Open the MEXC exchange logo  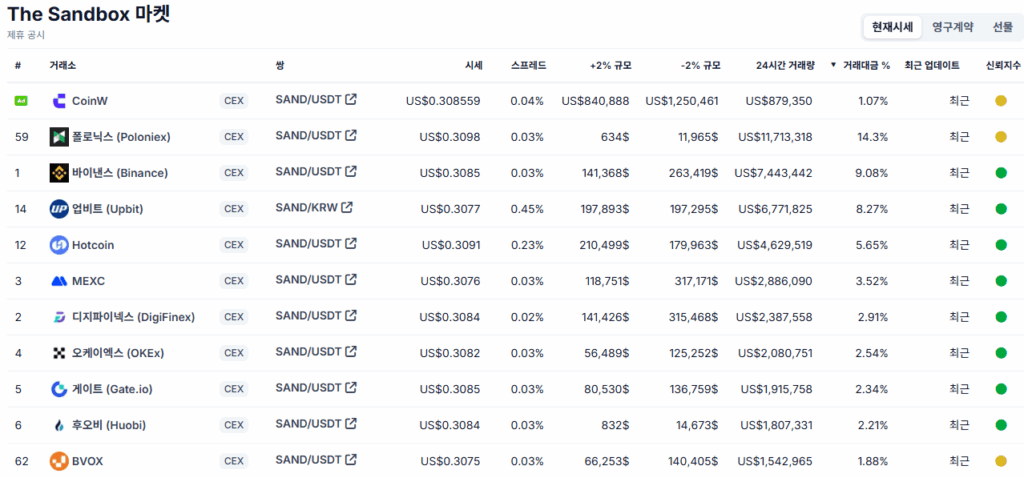(x=59, y=281)
